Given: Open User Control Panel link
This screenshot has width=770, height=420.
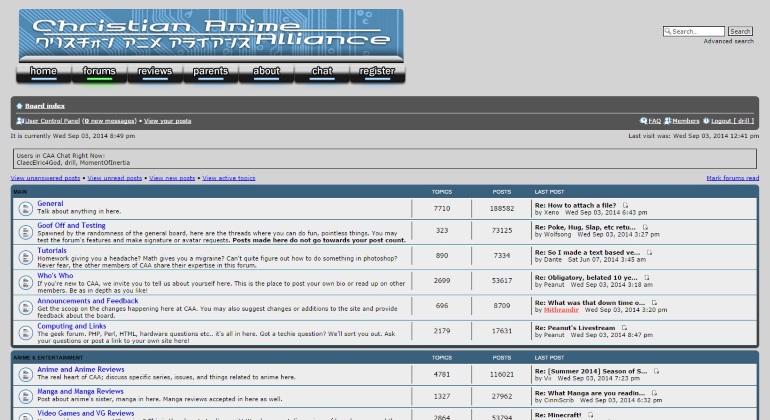Looking at the screenshot, I should [x=52, y=121].
